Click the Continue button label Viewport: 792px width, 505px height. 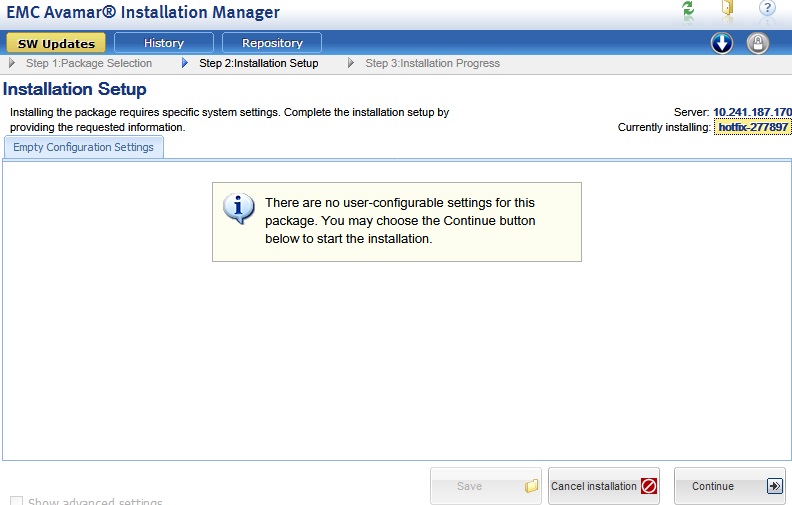713,486
